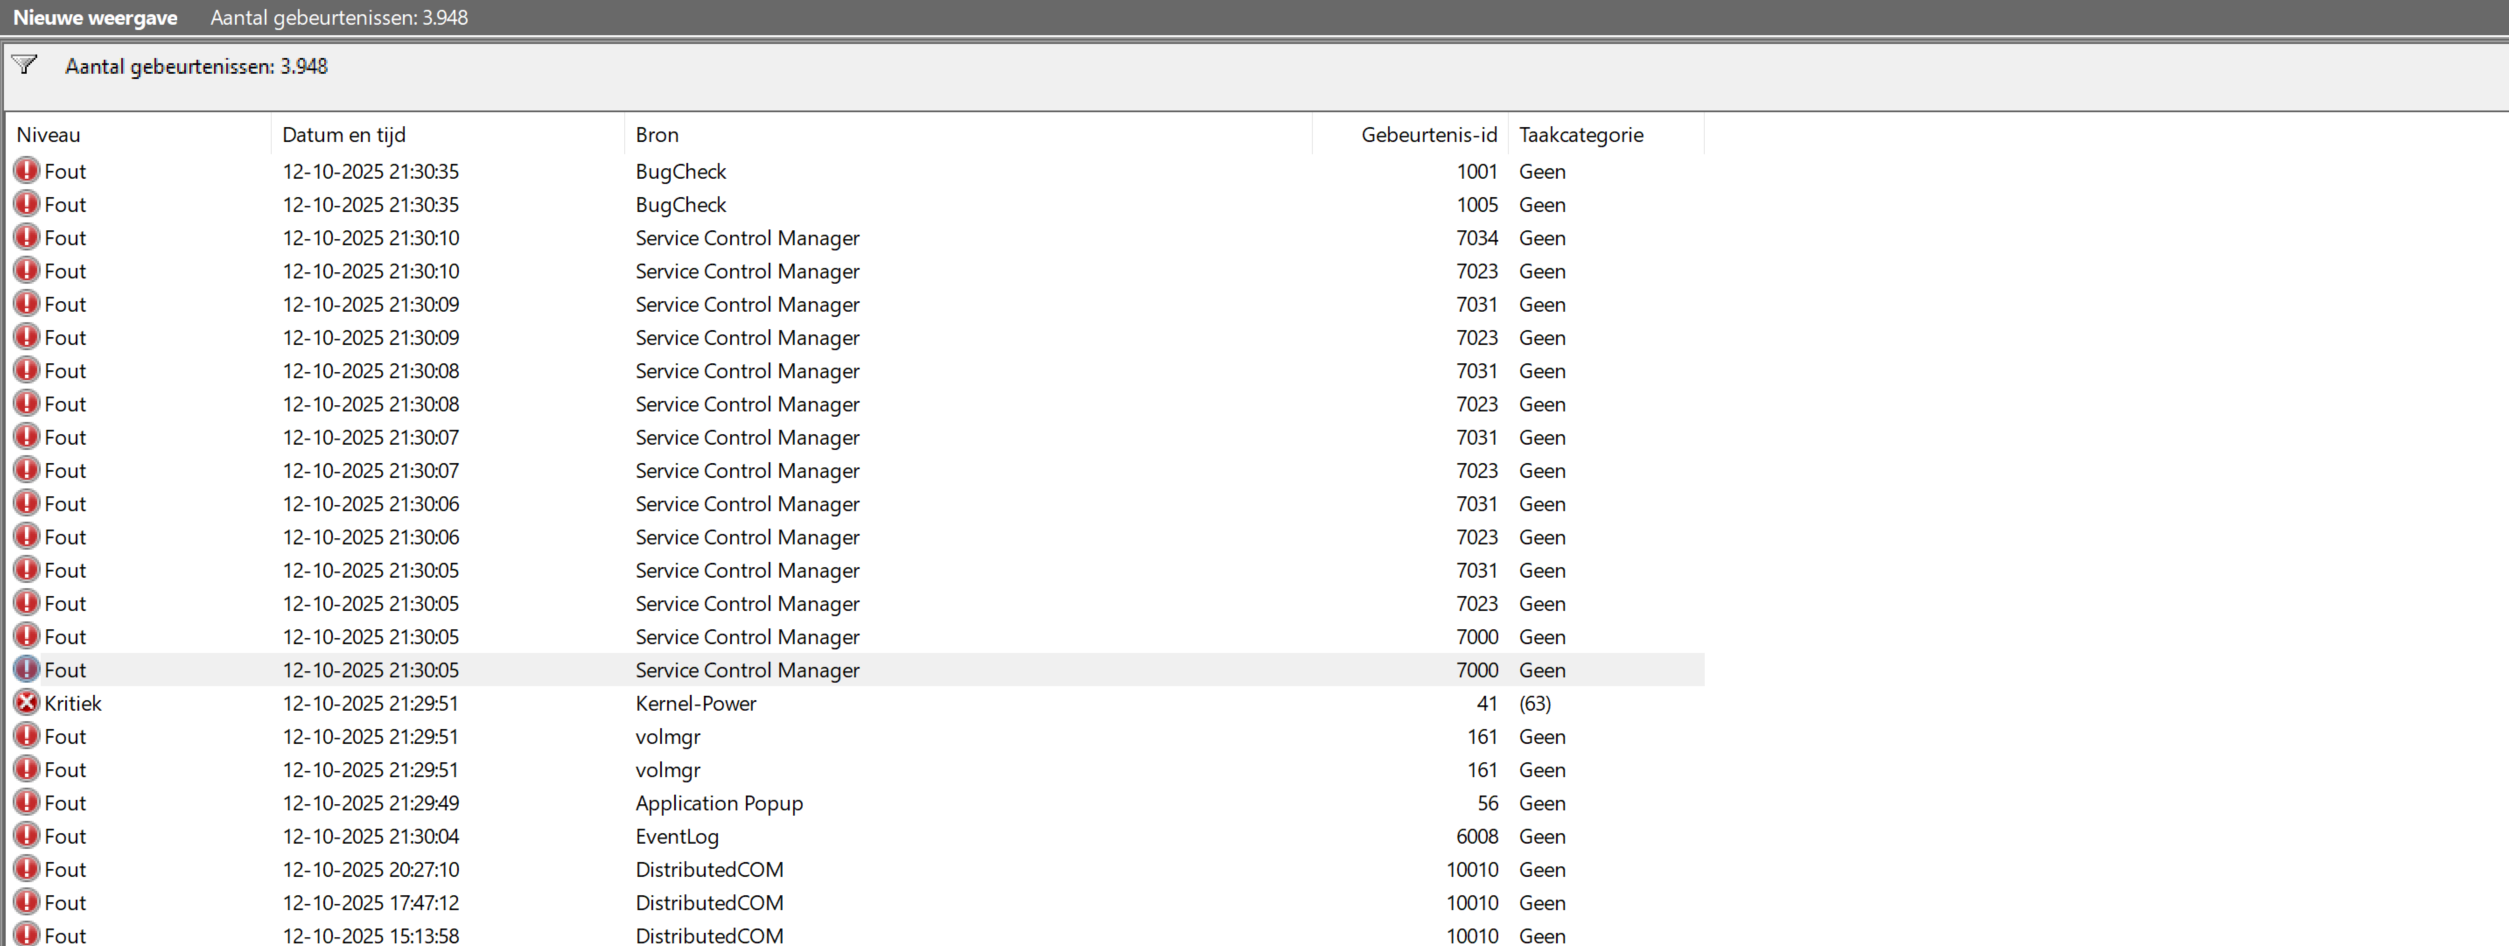
Task: Click the error icon on the last DistributedCOM row
Action: (x=27, y=935)
